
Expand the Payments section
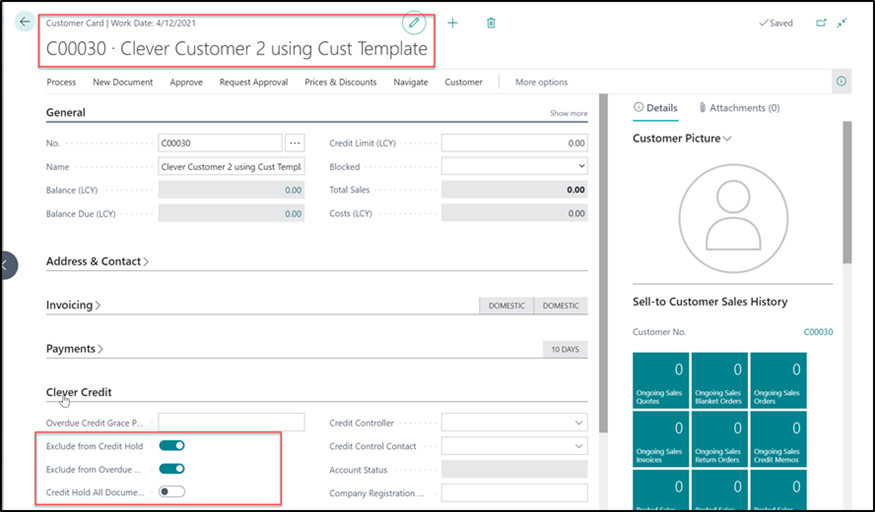click(x=75, y=349)
